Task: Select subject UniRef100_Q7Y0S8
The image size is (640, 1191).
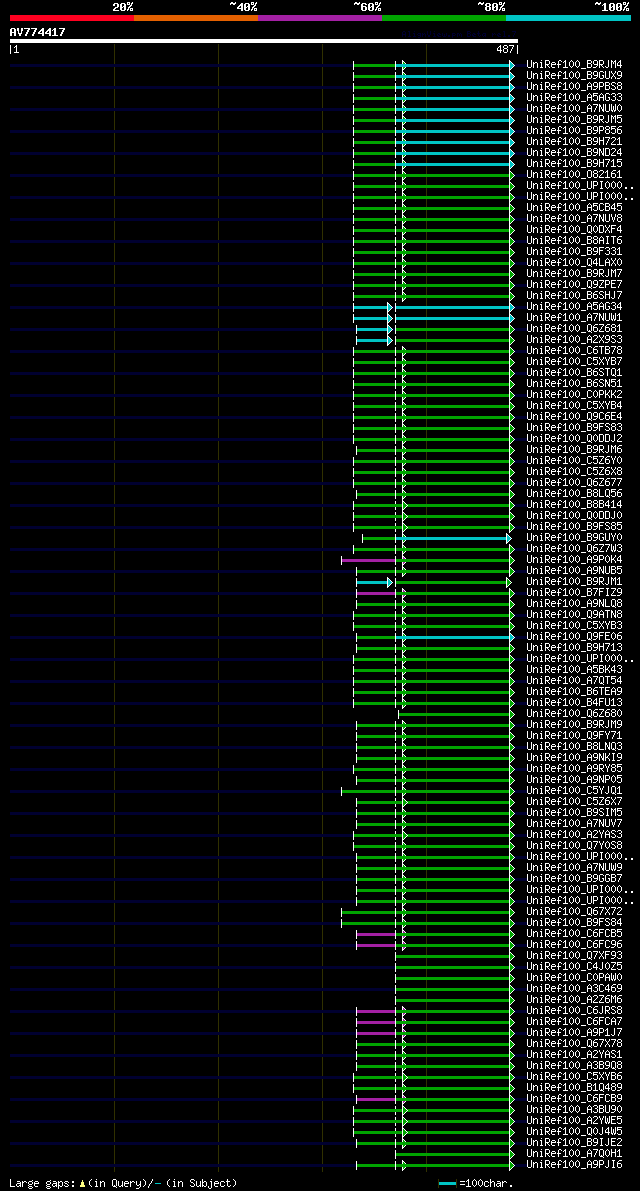Action: point(574,846)
